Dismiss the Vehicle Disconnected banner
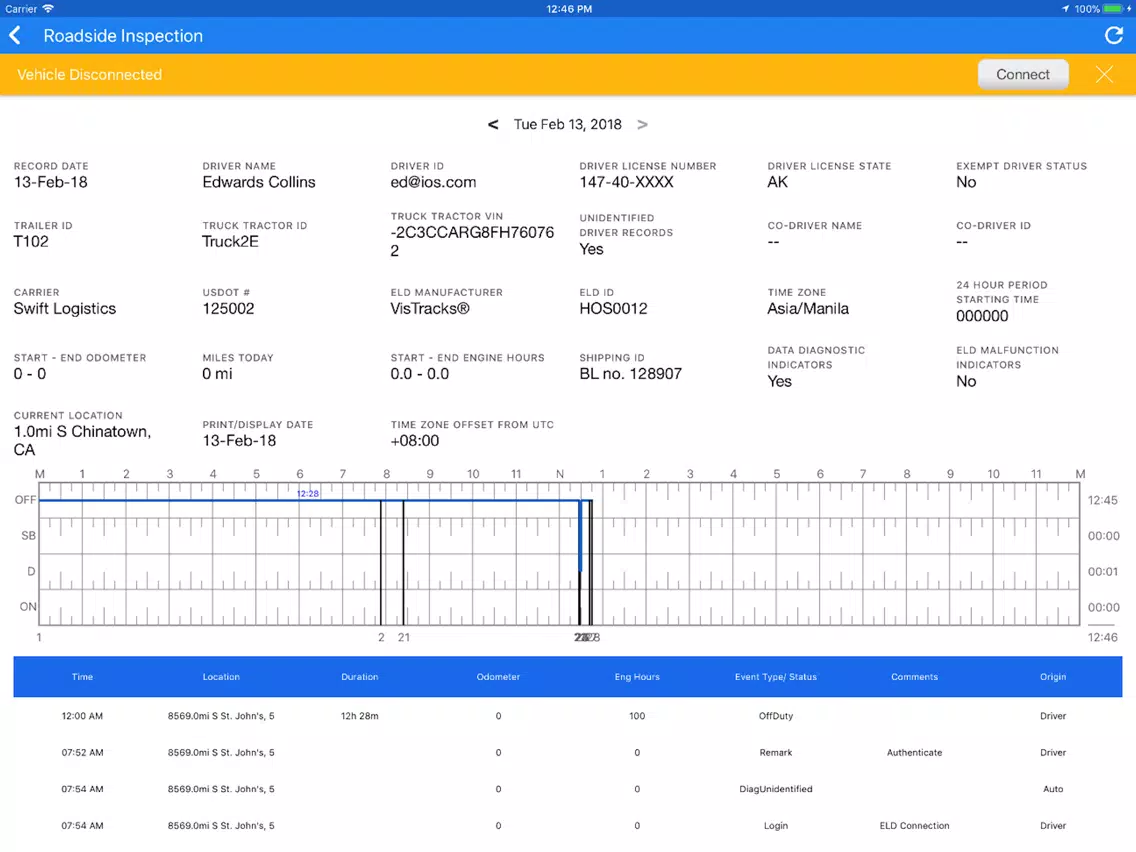 pyautogui.click(x=1104, y=75)
